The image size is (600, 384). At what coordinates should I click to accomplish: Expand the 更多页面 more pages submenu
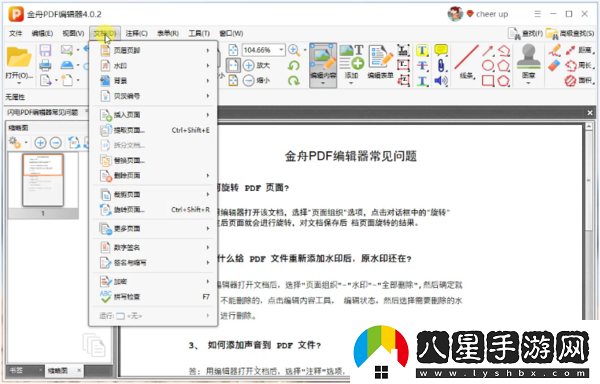click(x=153, y=228)
